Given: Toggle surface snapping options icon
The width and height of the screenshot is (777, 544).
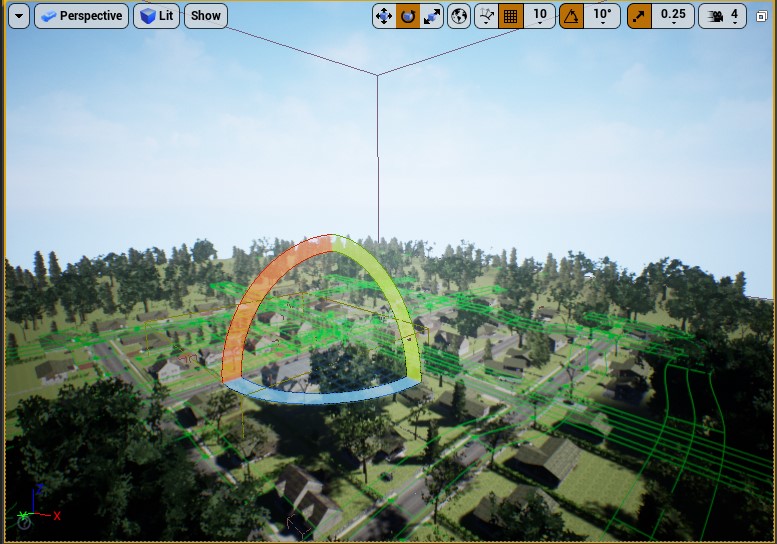Looking at the screenshot, I should tap(486, 16).
